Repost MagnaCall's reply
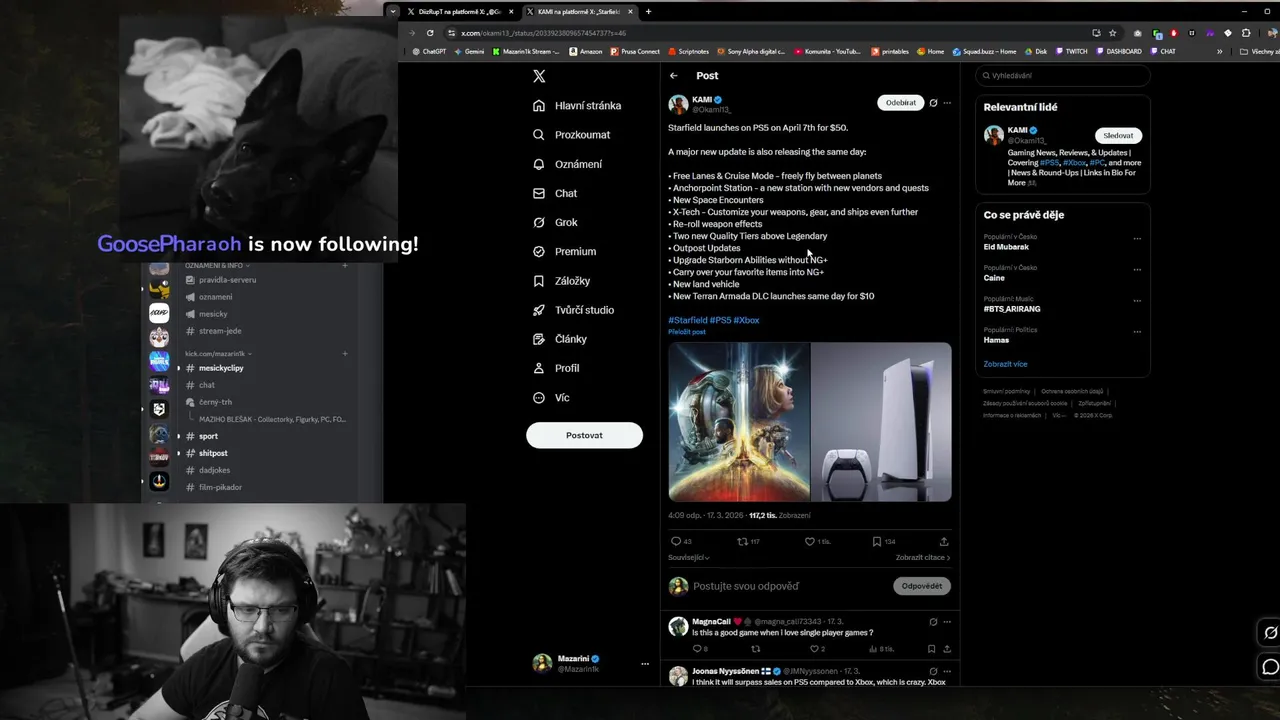This screenshot has width=1280, height=720. [x=755, y=649]
